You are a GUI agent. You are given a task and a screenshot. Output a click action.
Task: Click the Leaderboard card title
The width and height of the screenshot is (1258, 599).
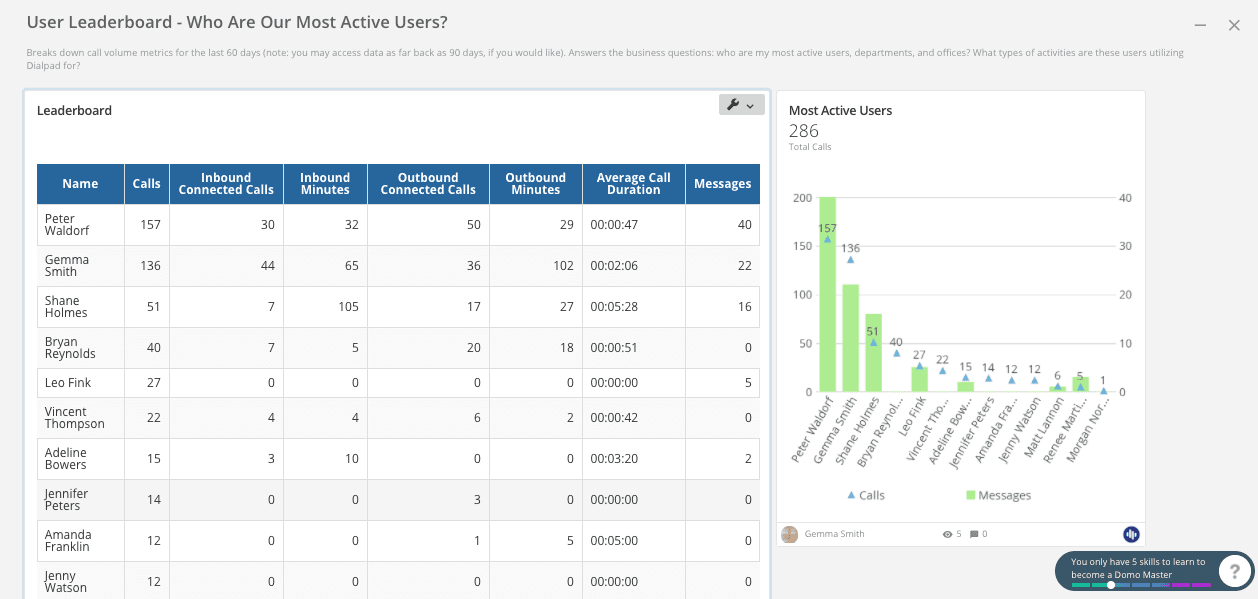[x=74, y=110]
